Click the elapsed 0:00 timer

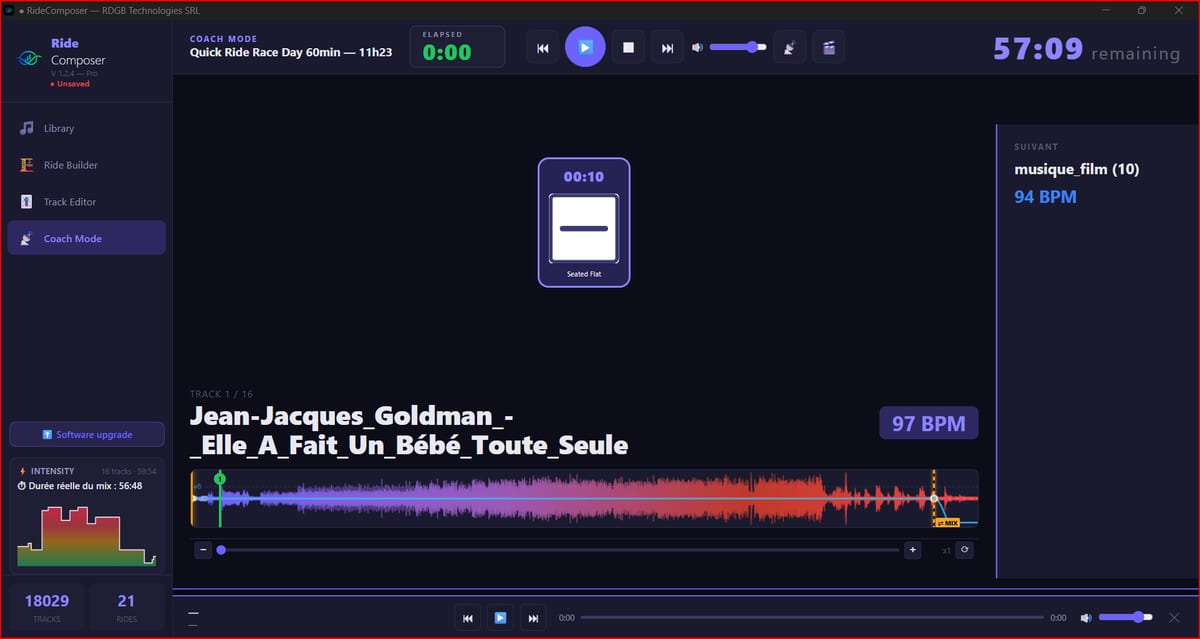pyautogui.click(x=446, y=53)
